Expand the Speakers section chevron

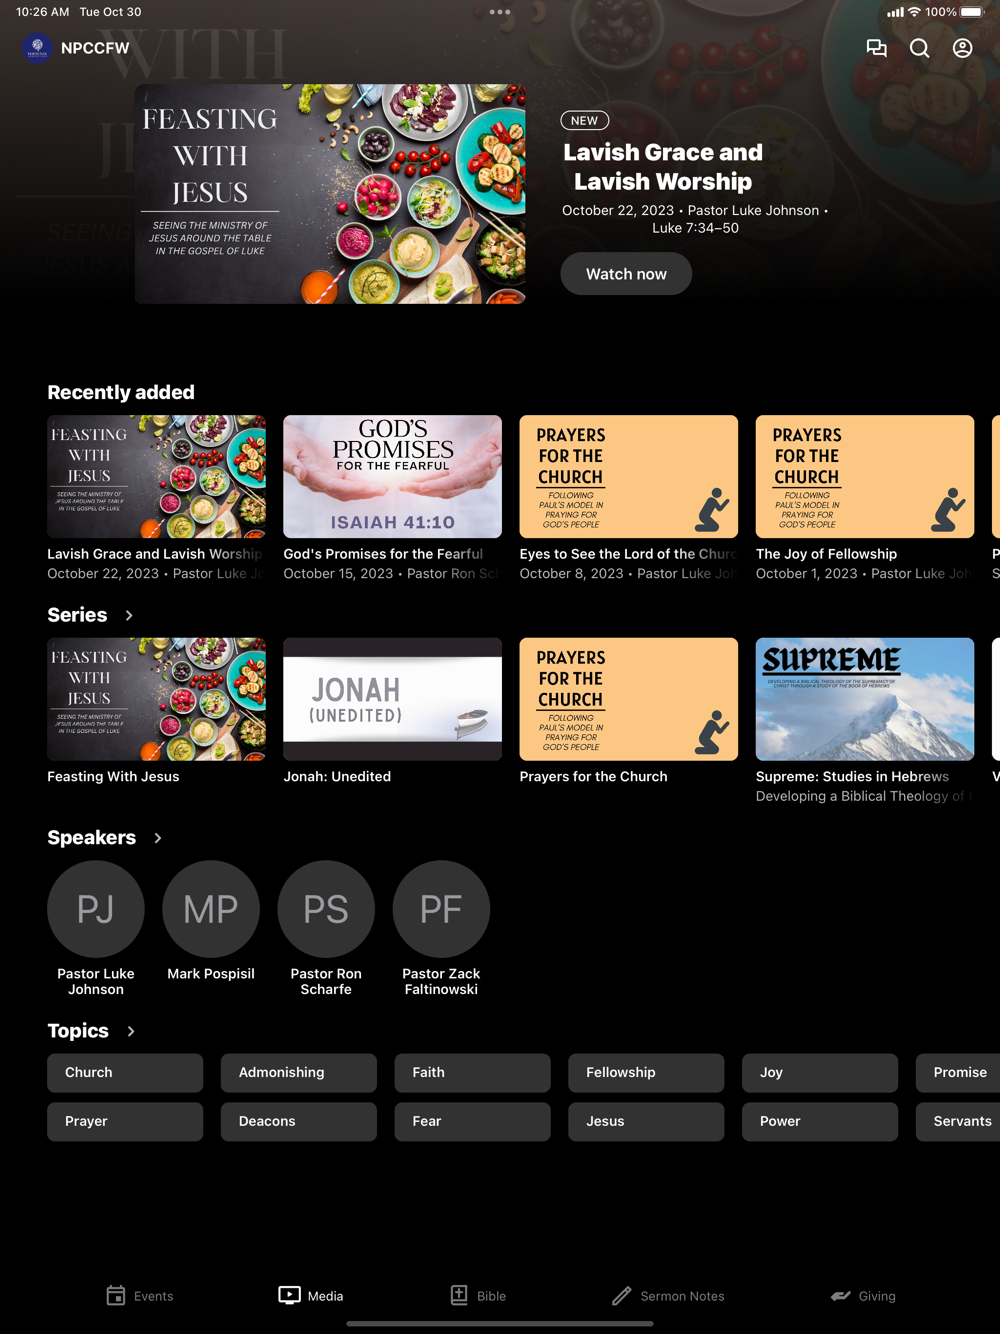(158, 838)
